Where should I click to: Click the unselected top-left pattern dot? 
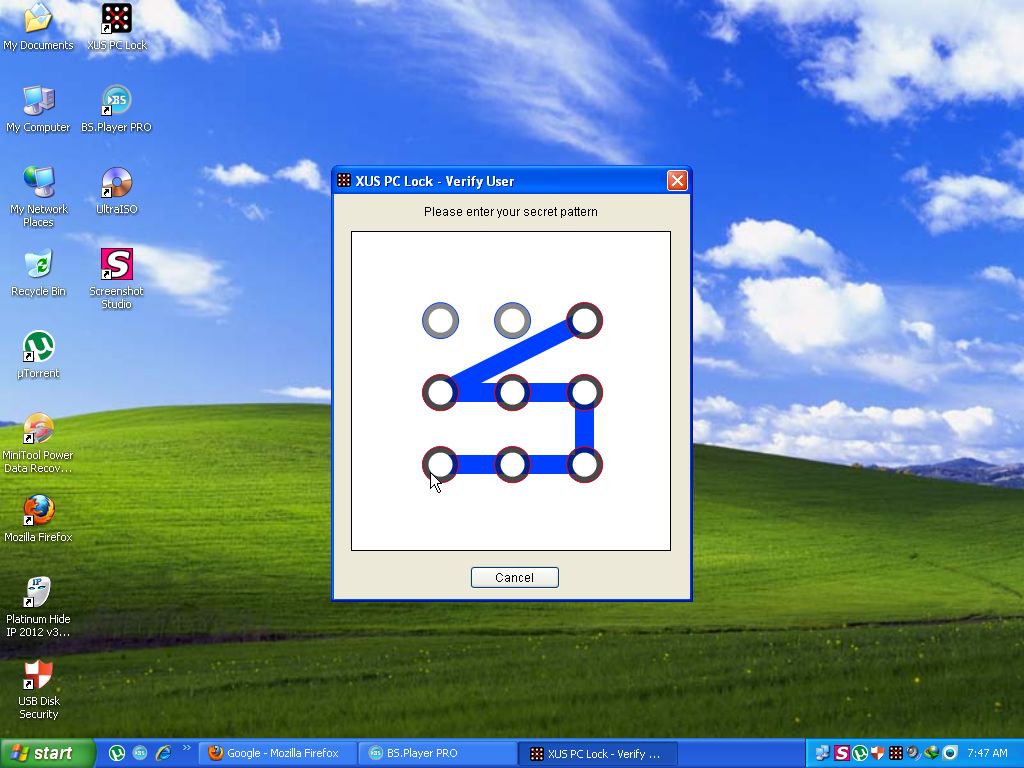point(440,321)
